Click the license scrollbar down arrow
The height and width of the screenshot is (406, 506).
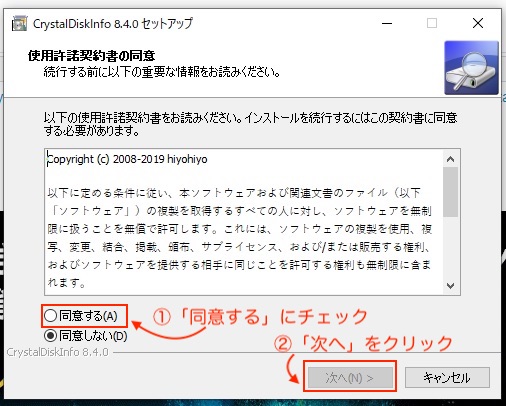(450, 286)
